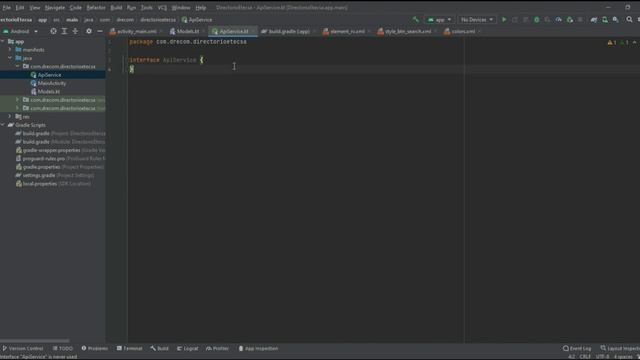640x360 pixels.
Task: Open the Navigate menu
Action: point(55,8)
